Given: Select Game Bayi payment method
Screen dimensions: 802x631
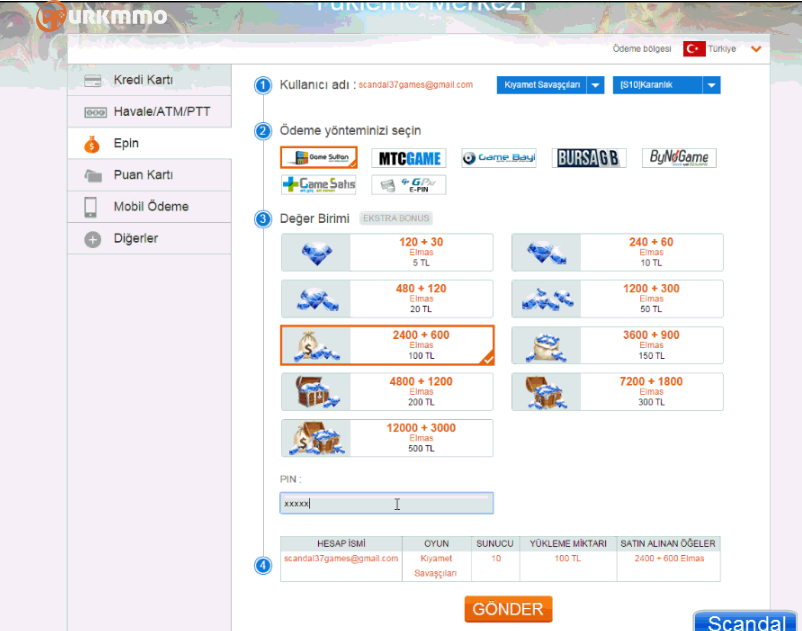Looking at the screenshot, I should pos(499,158).
